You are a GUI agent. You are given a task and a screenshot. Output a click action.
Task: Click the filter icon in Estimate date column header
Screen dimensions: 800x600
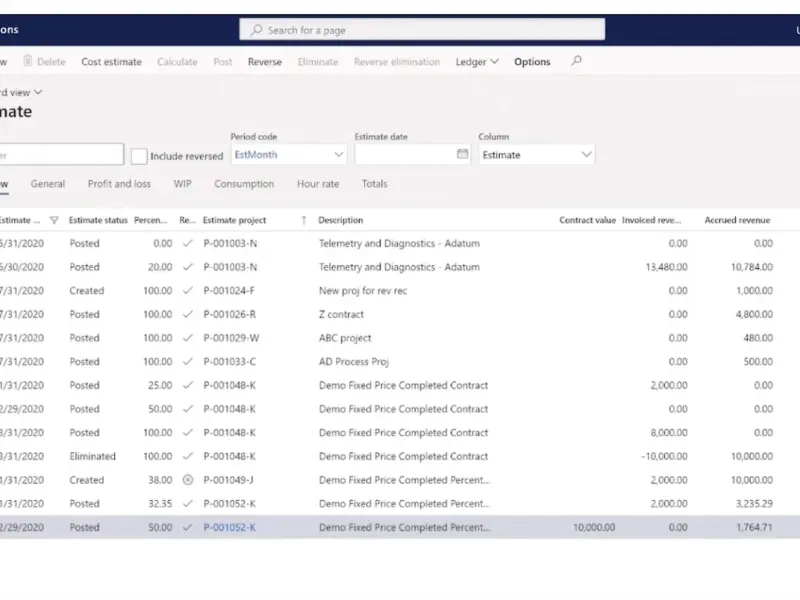coord(54,220)
